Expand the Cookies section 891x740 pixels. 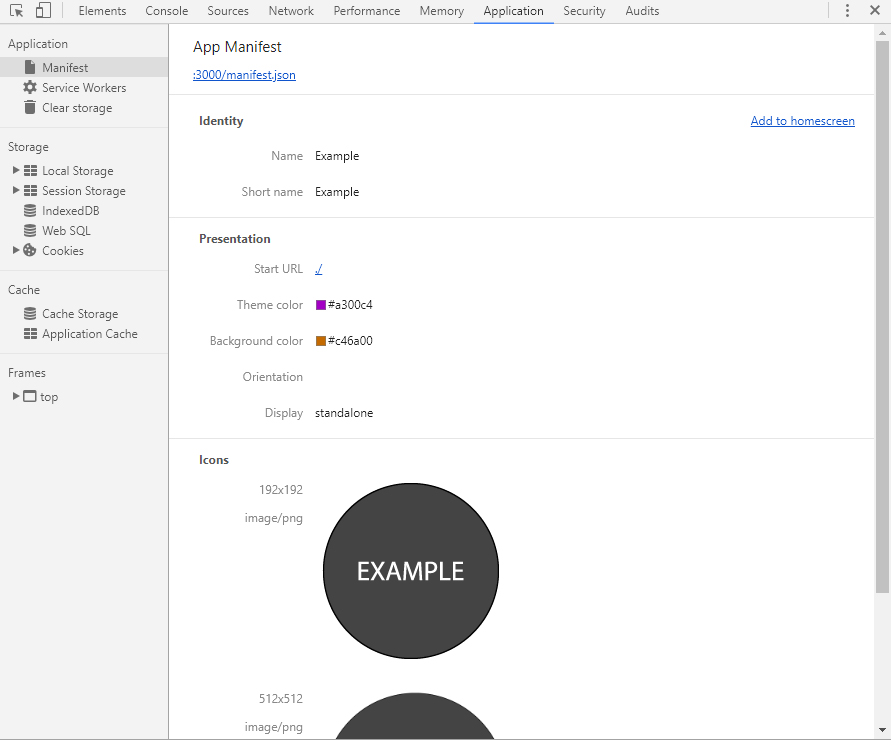pos(16,250)
